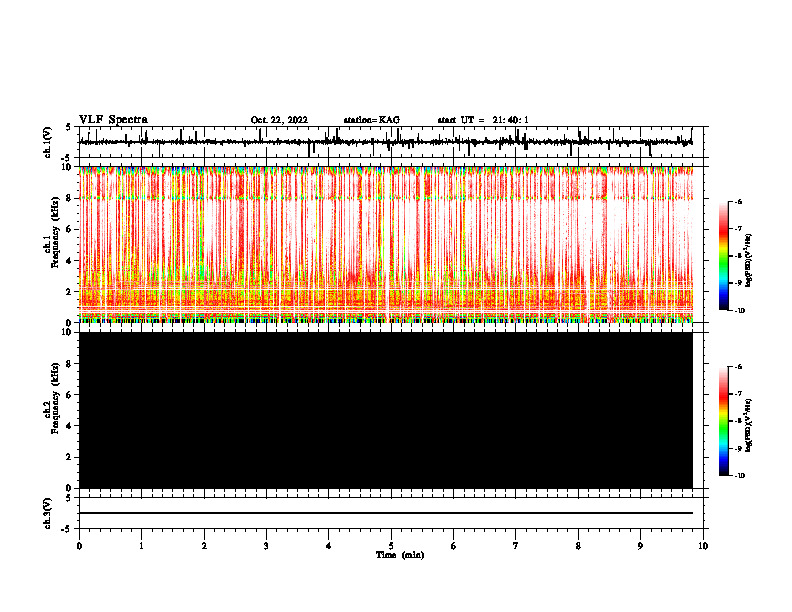
Task: Click the '3' tick on time axis
Action: (266, 546)
